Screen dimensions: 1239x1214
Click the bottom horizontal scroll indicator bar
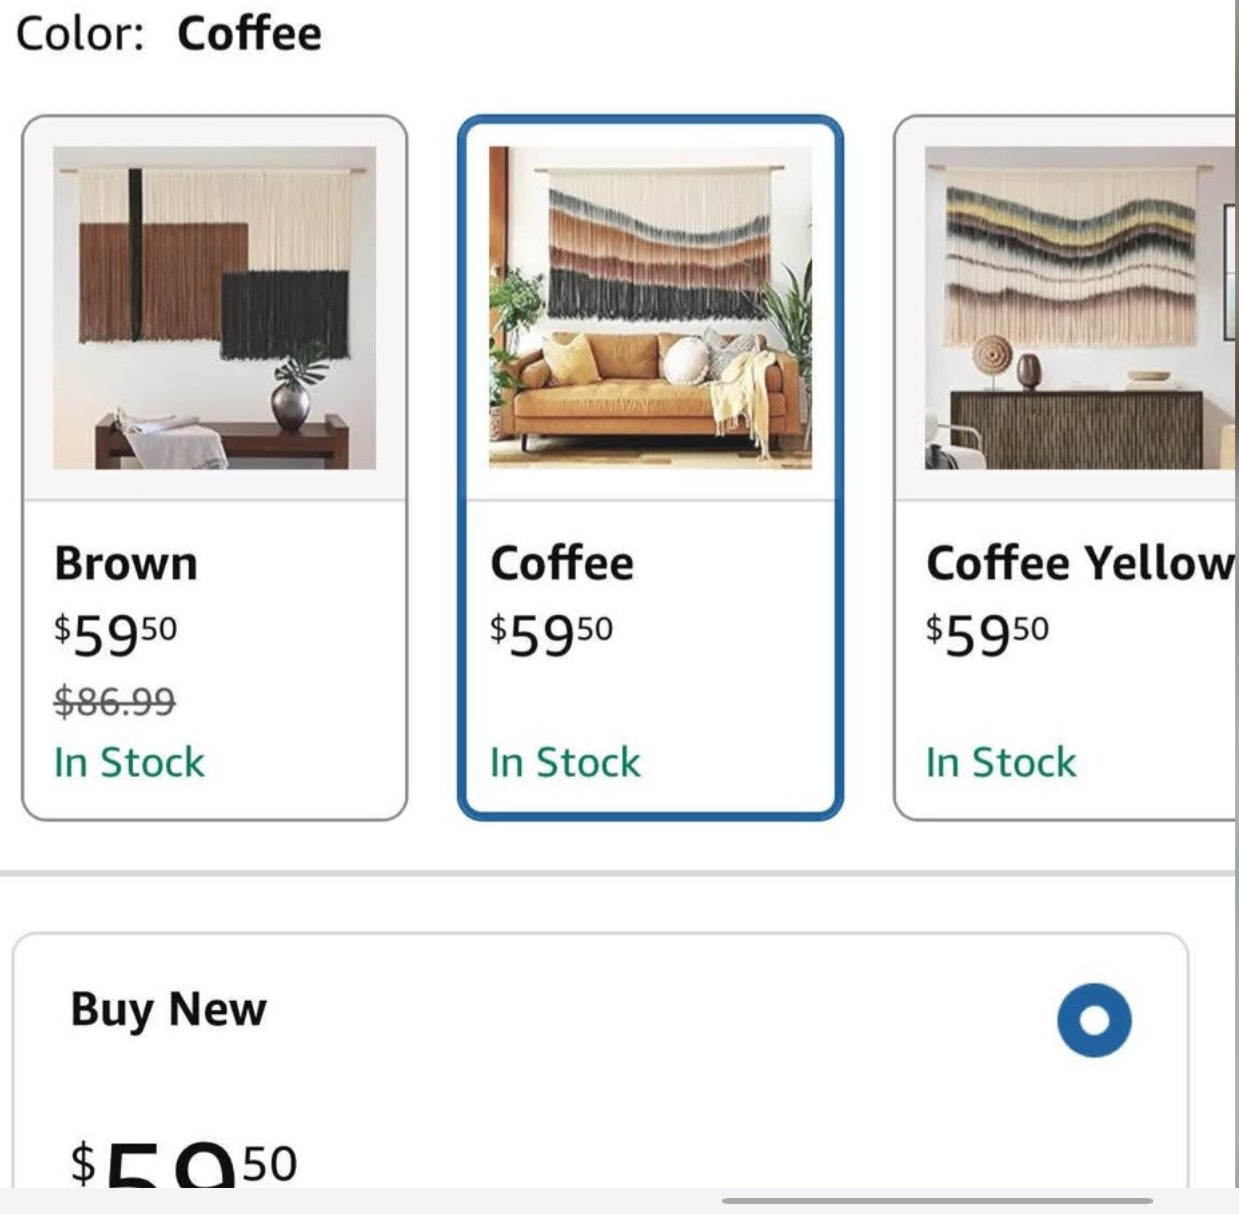tap(937, 1200)
